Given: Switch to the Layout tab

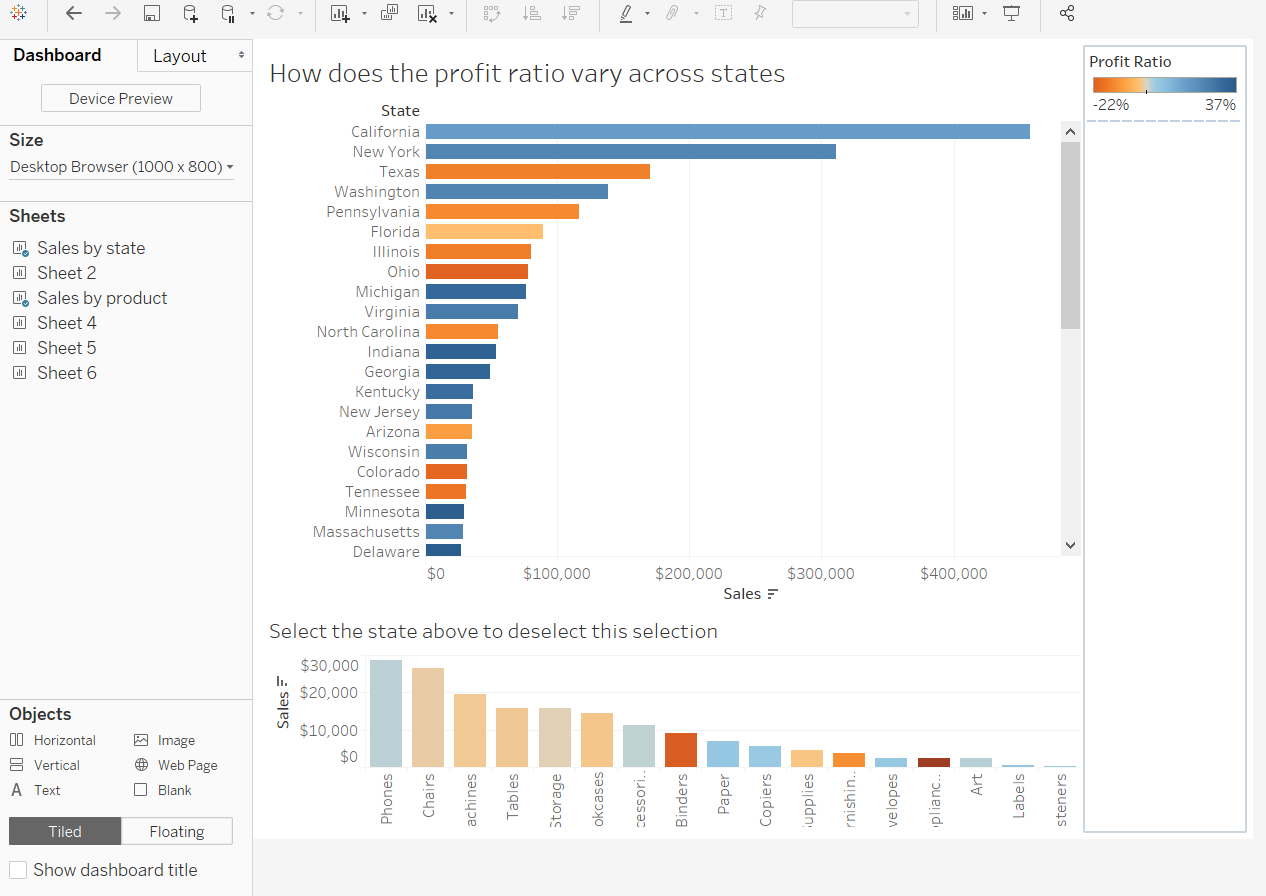Looking at the screenshot, I should [x=180, y=56].
